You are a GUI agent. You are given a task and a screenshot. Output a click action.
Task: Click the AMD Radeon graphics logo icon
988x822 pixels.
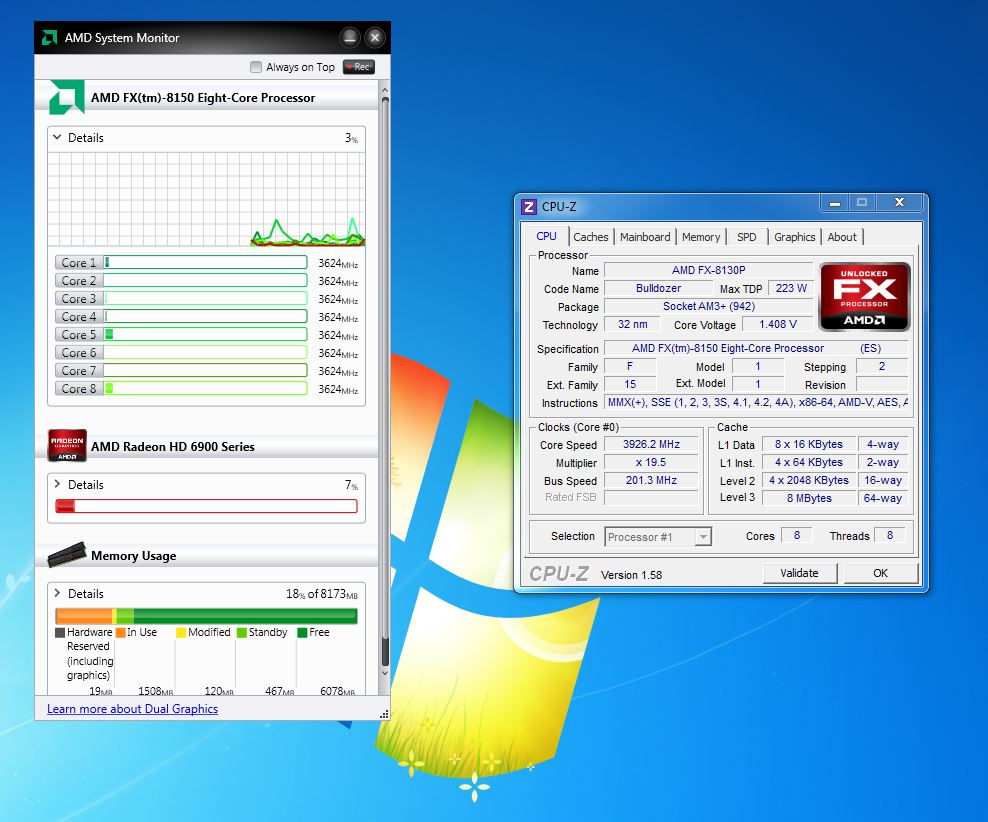click(x=67, y=445)
